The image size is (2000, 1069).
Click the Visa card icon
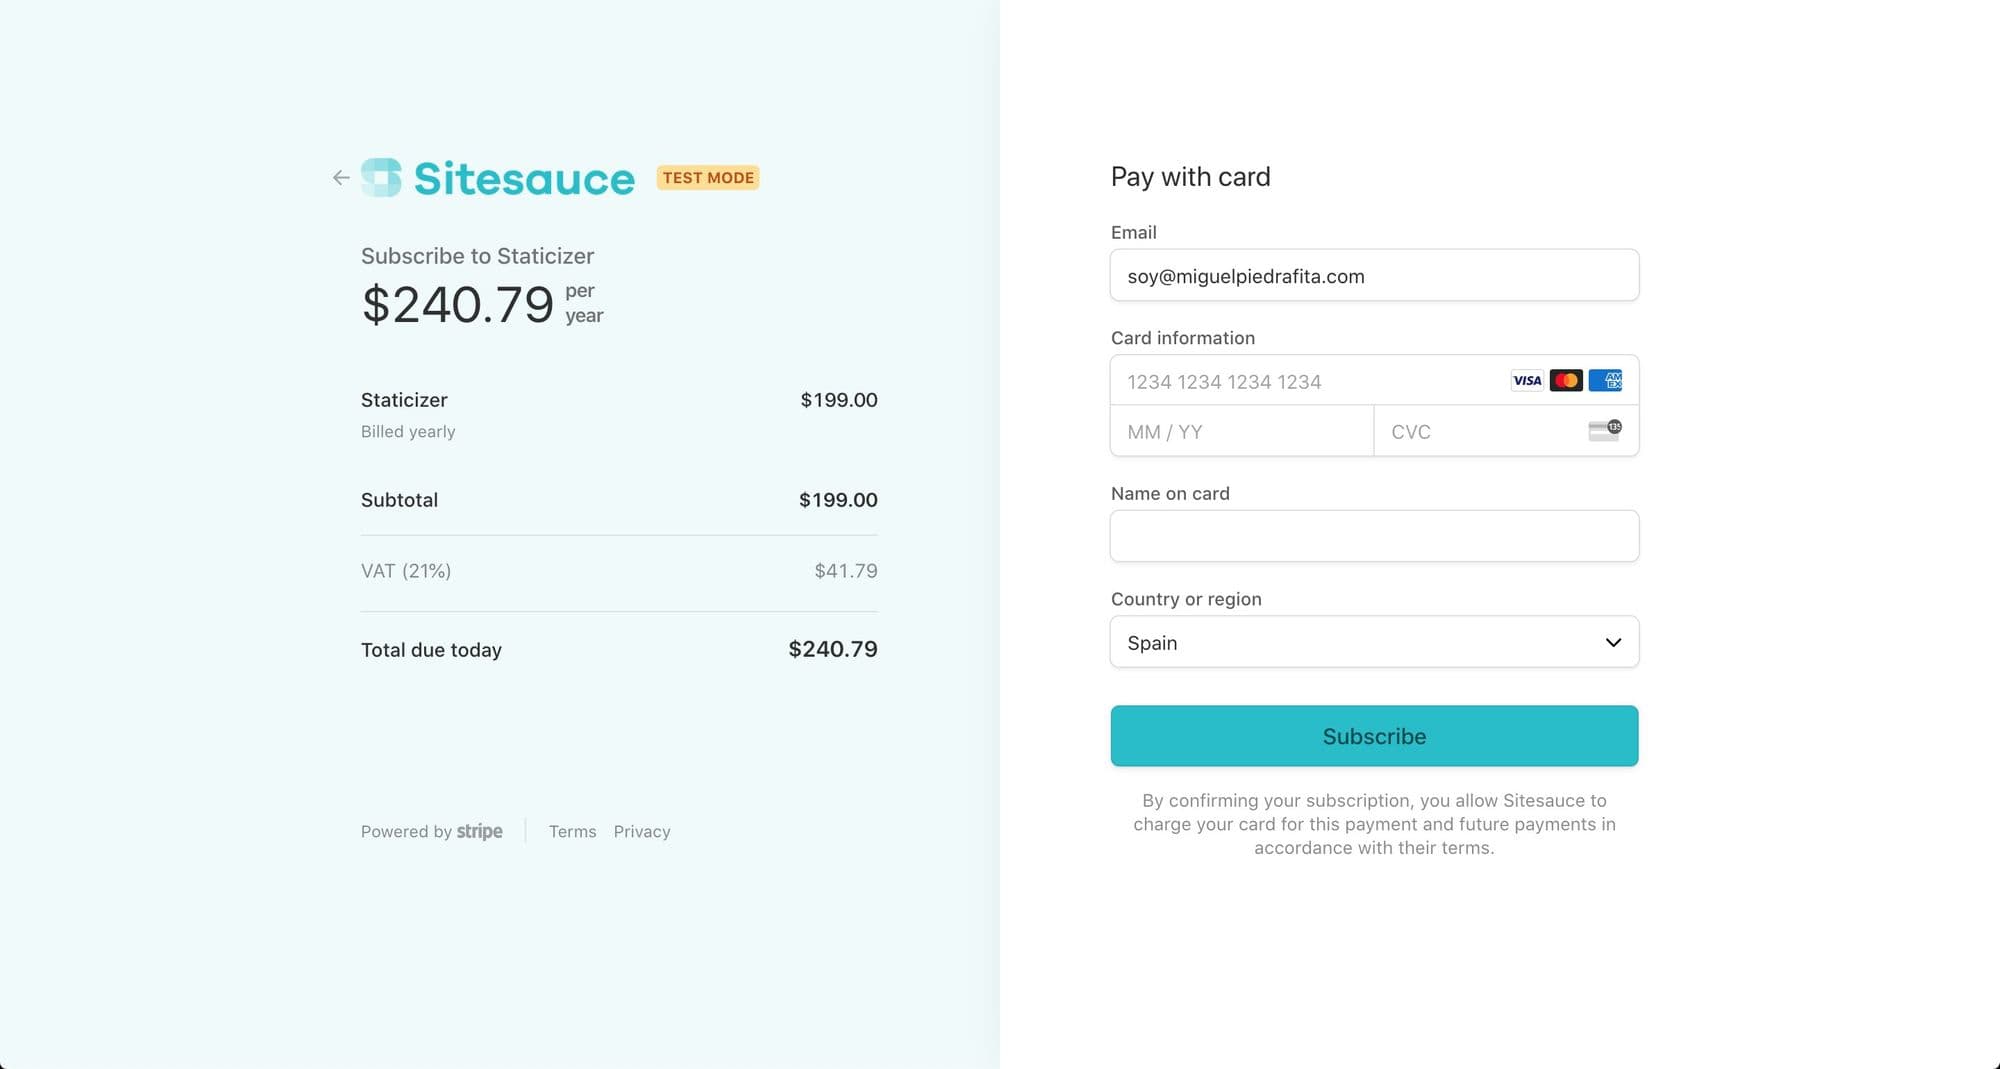pos(1527,381)
